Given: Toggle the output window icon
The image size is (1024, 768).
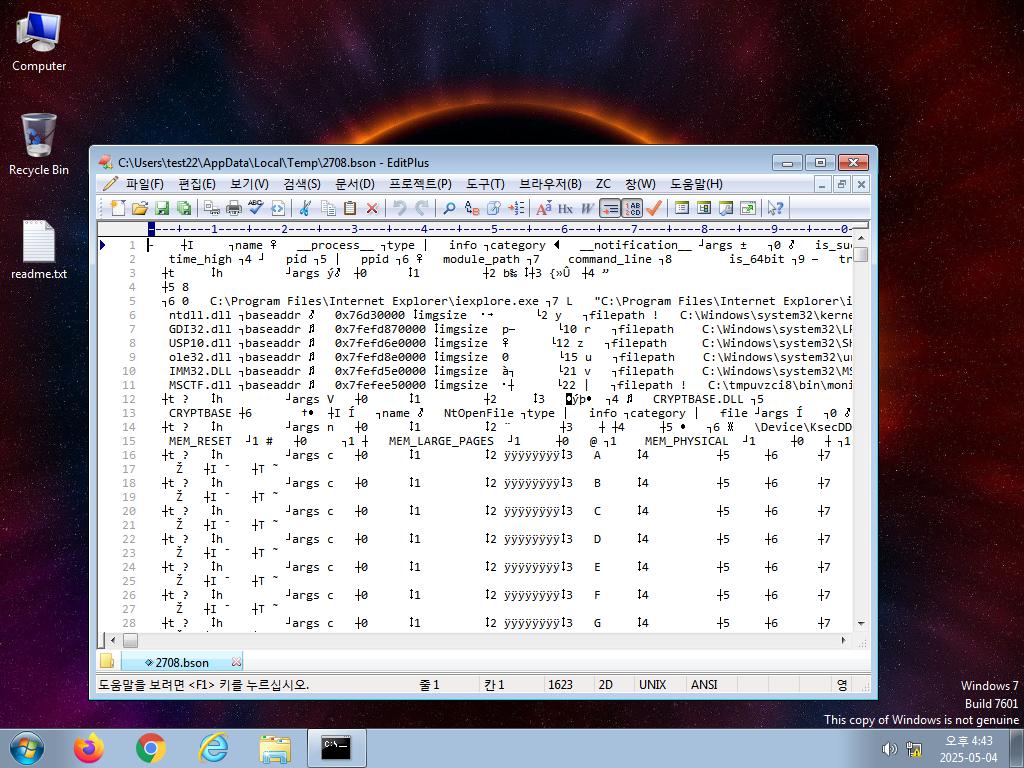Looking at the screenshot, I should click(726, 208).
